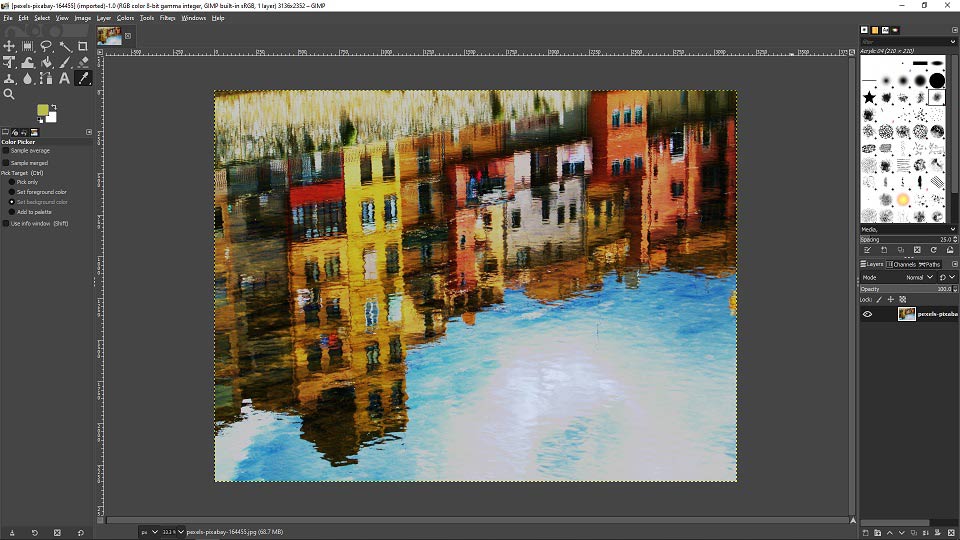The height and width of the screenshot is (540, 960).
Task: Enable the Sample merged checkbox
Action: [x=6, y=163]
